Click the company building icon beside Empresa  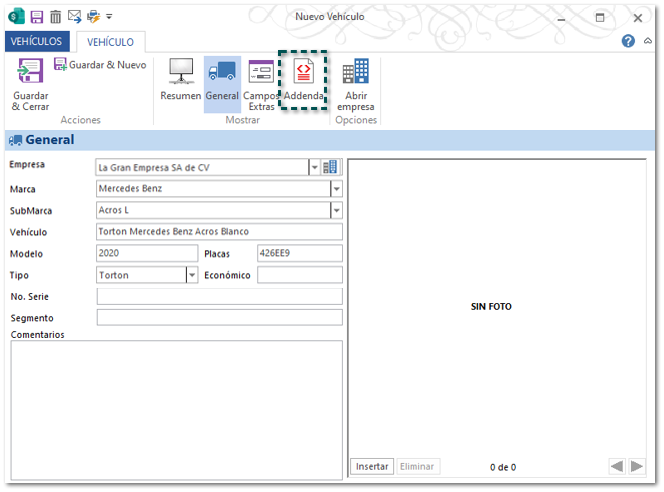click(x=330, y=167)
